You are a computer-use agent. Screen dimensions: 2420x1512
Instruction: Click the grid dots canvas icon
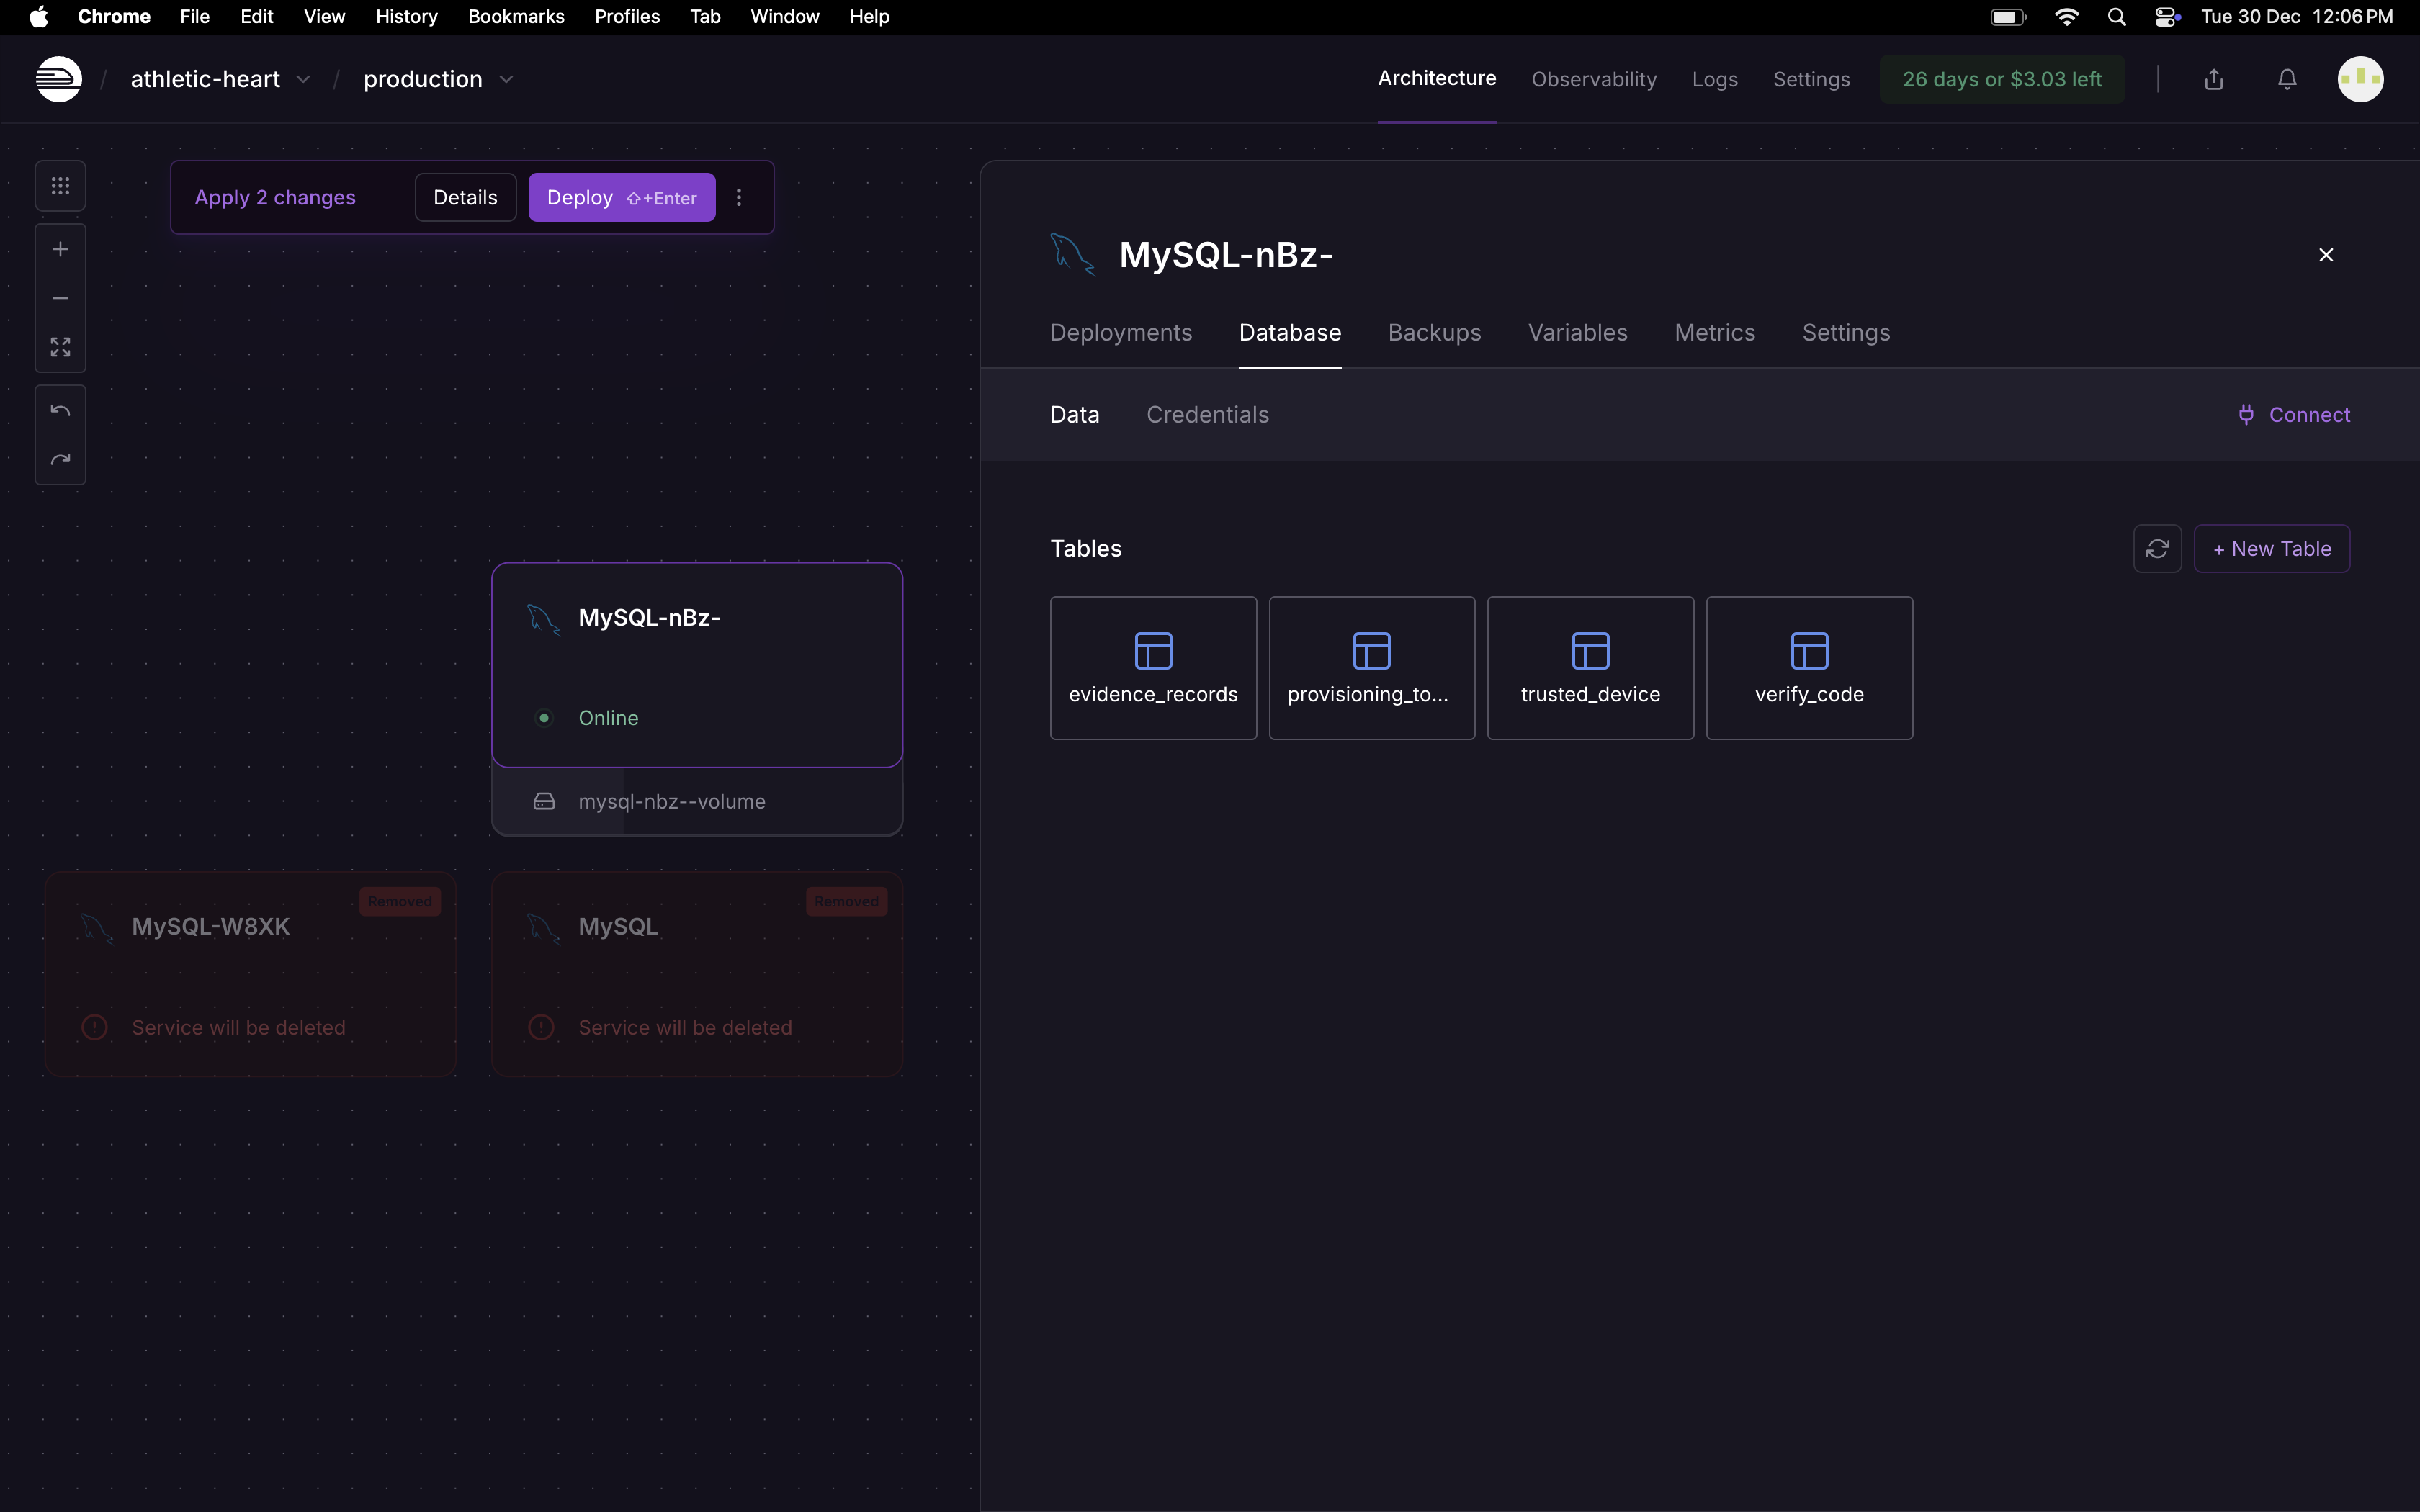tap(60, 186)
